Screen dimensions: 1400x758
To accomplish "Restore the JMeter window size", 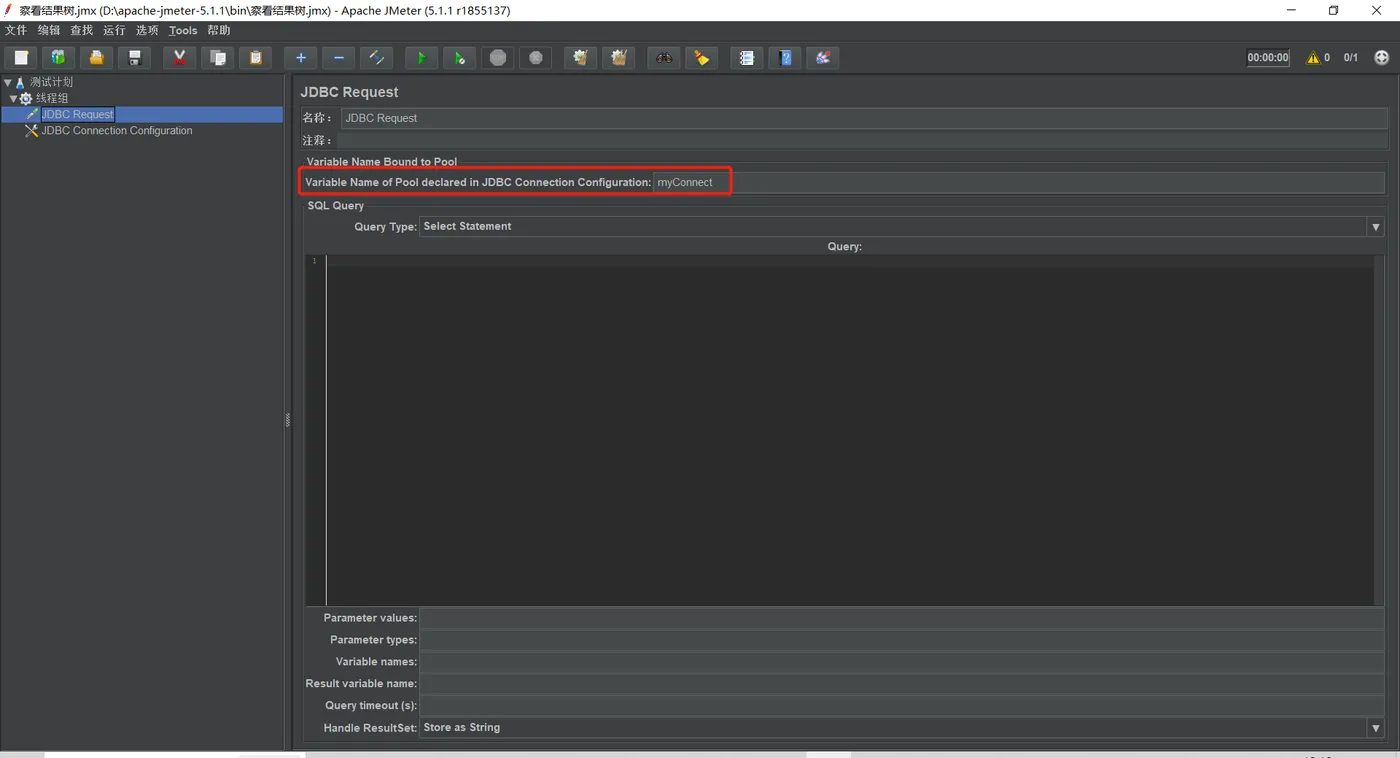I will [x=1333, y=10].
